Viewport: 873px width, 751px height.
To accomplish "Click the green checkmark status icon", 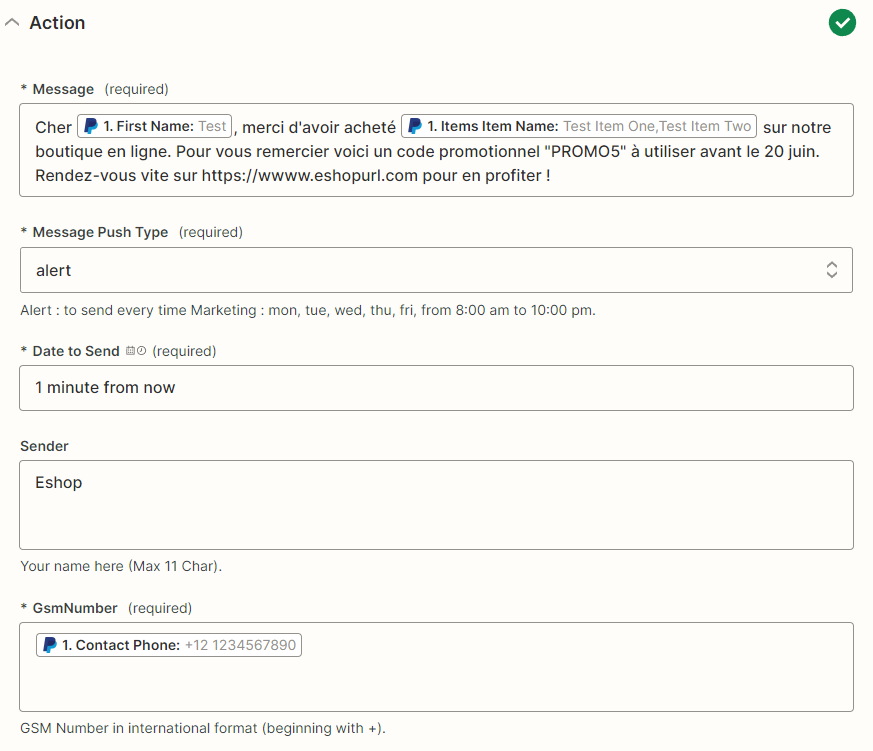I will pyautogui.click(x=842, y=23).
